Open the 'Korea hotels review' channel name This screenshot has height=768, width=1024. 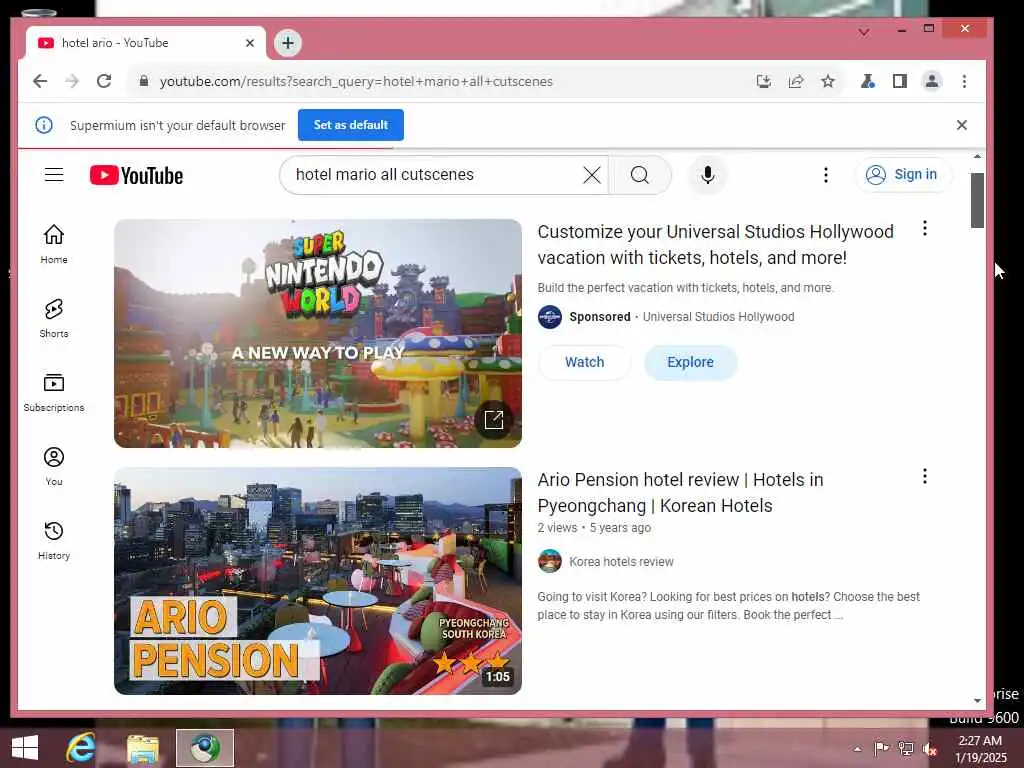pyautogui.click(x=621, y=562)
